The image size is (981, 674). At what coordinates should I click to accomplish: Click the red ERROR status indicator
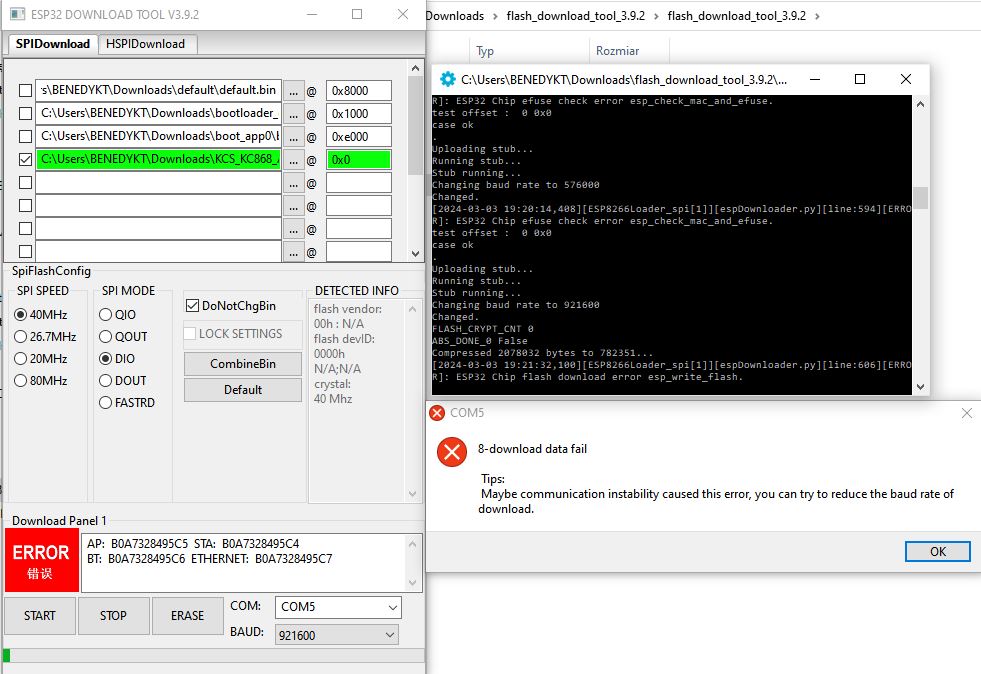40,560
